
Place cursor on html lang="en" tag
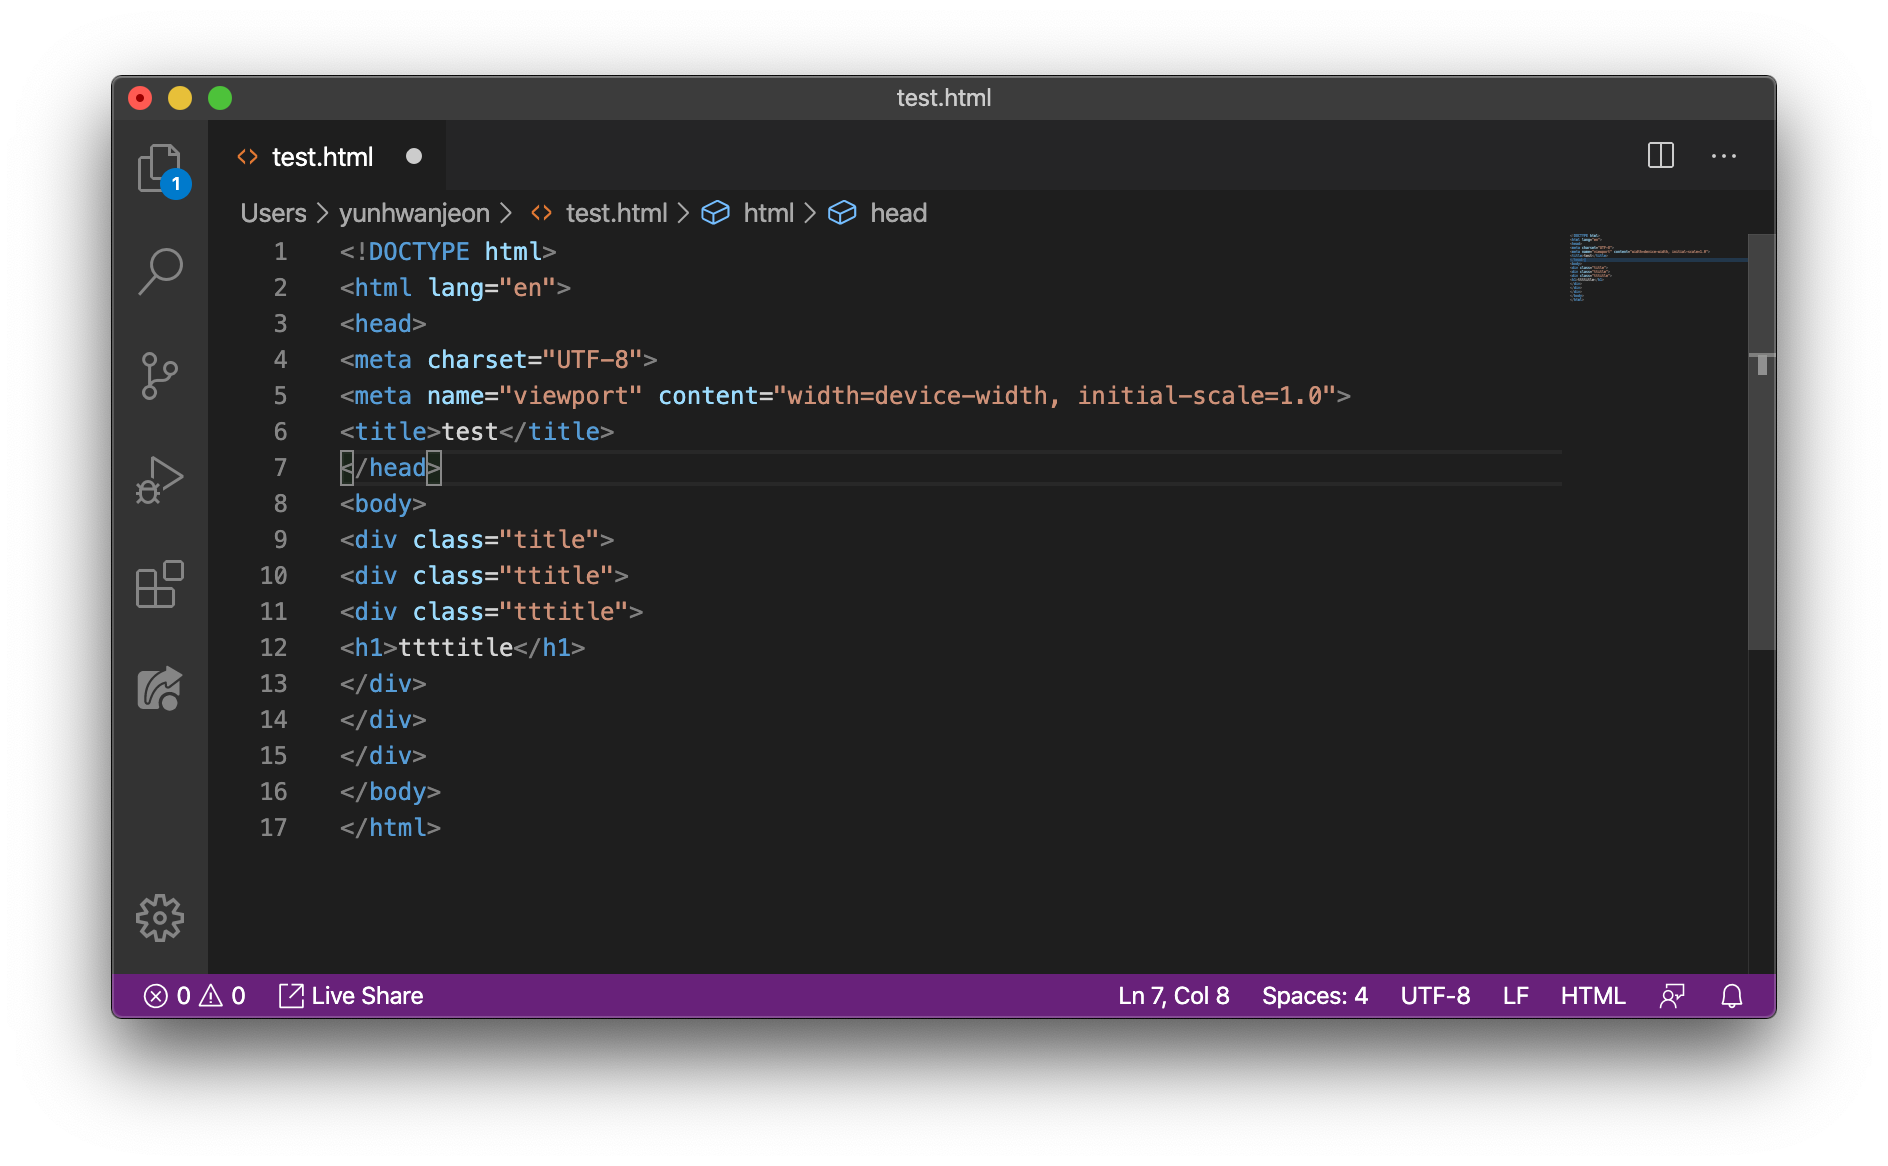[455, 288]
